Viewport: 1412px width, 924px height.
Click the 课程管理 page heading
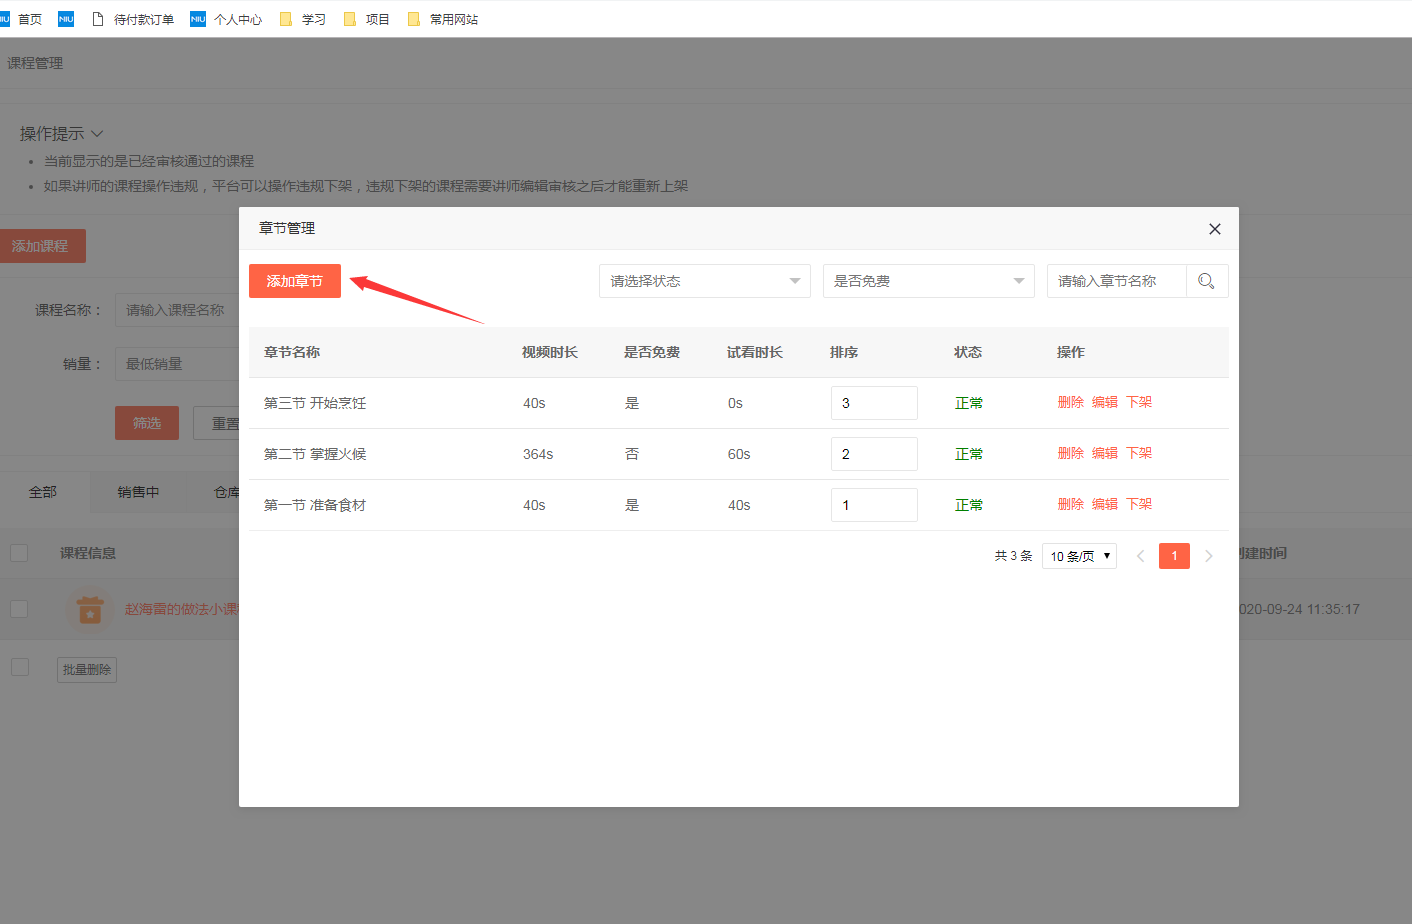tap(35, 63)
